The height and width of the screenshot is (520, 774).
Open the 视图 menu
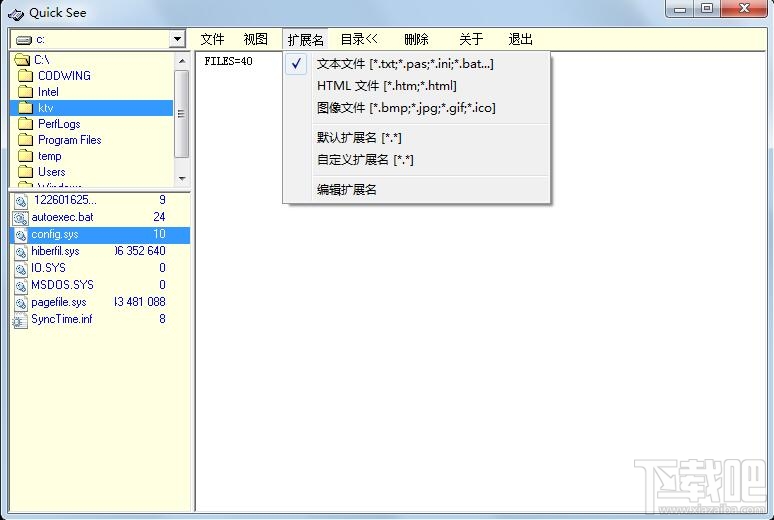point(256,39)
